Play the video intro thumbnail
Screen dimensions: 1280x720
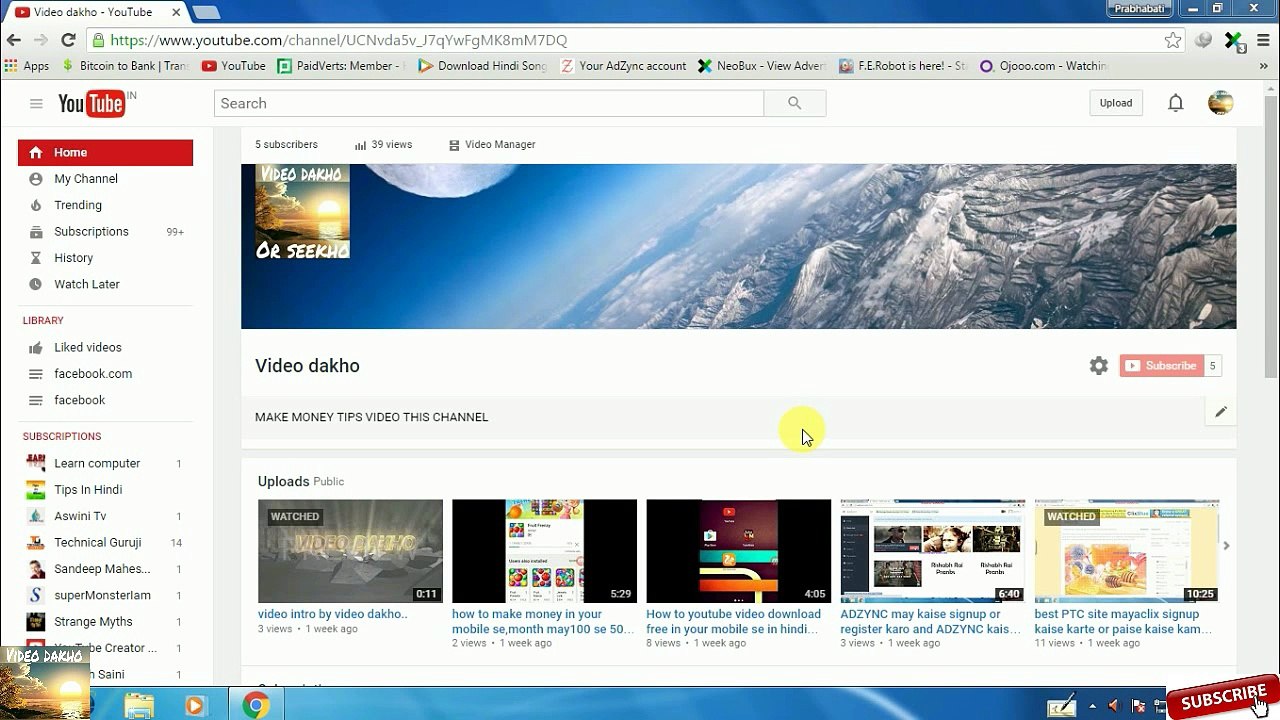350,551
